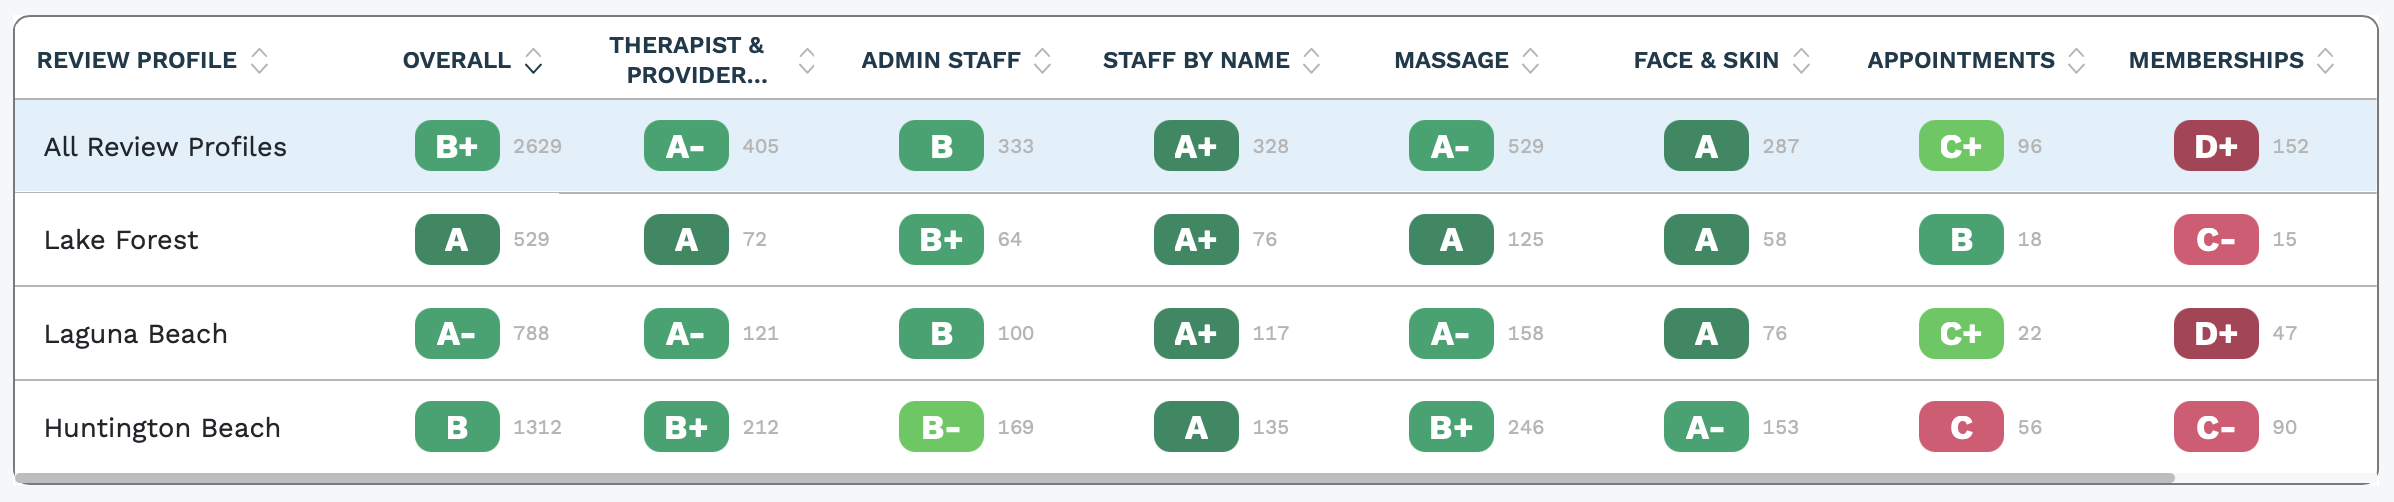The image size is (2394, 502).
Task: Sort by the Review Profile column arrows
Action: coord(260,61)
